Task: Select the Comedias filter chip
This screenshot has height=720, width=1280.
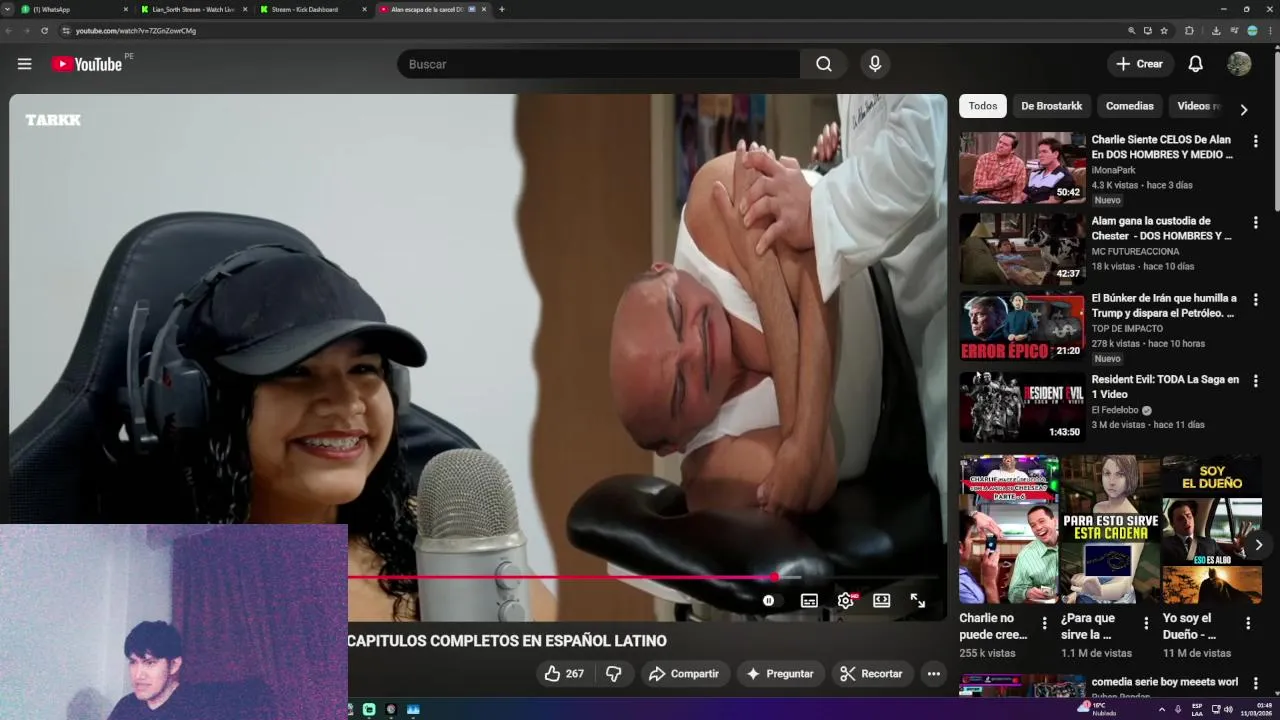Action: (1129, 106)
